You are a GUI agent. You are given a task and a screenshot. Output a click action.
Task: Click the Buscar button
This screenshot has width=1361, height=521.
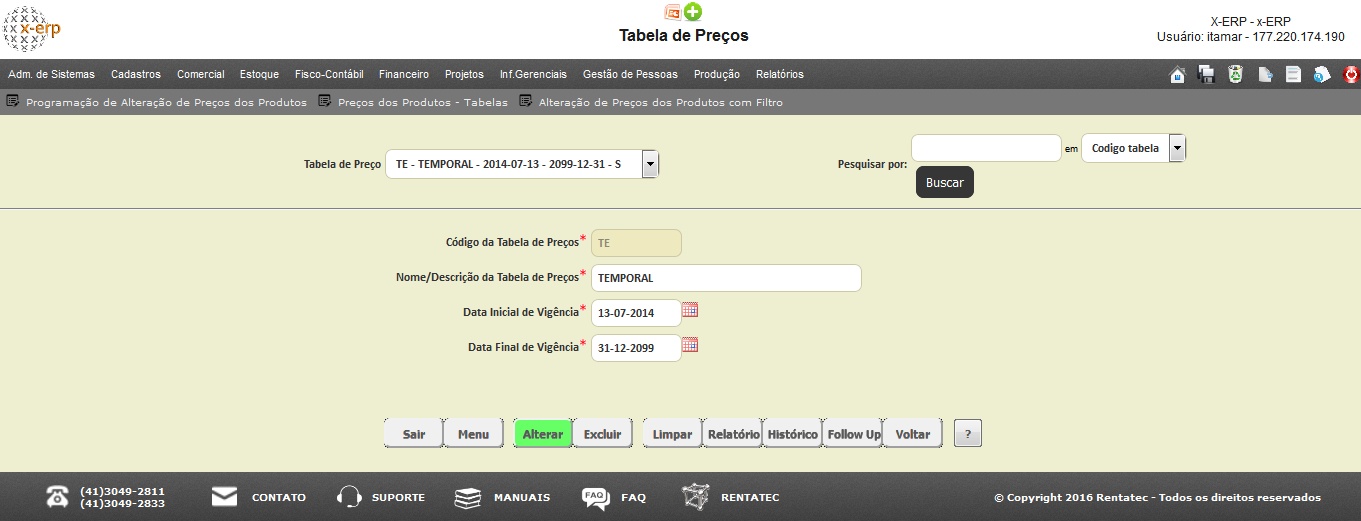(x=945, y=183)
